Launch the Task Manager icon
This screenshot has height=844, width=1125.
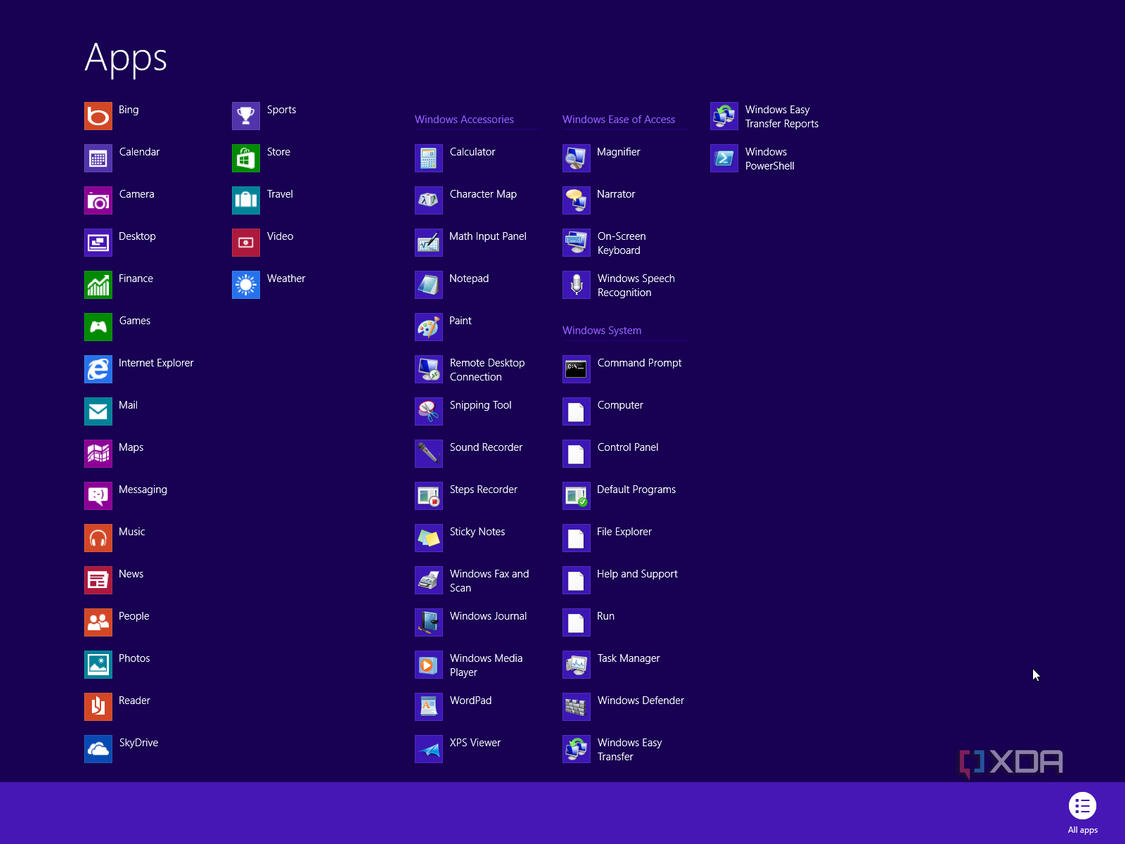[576, 665]
